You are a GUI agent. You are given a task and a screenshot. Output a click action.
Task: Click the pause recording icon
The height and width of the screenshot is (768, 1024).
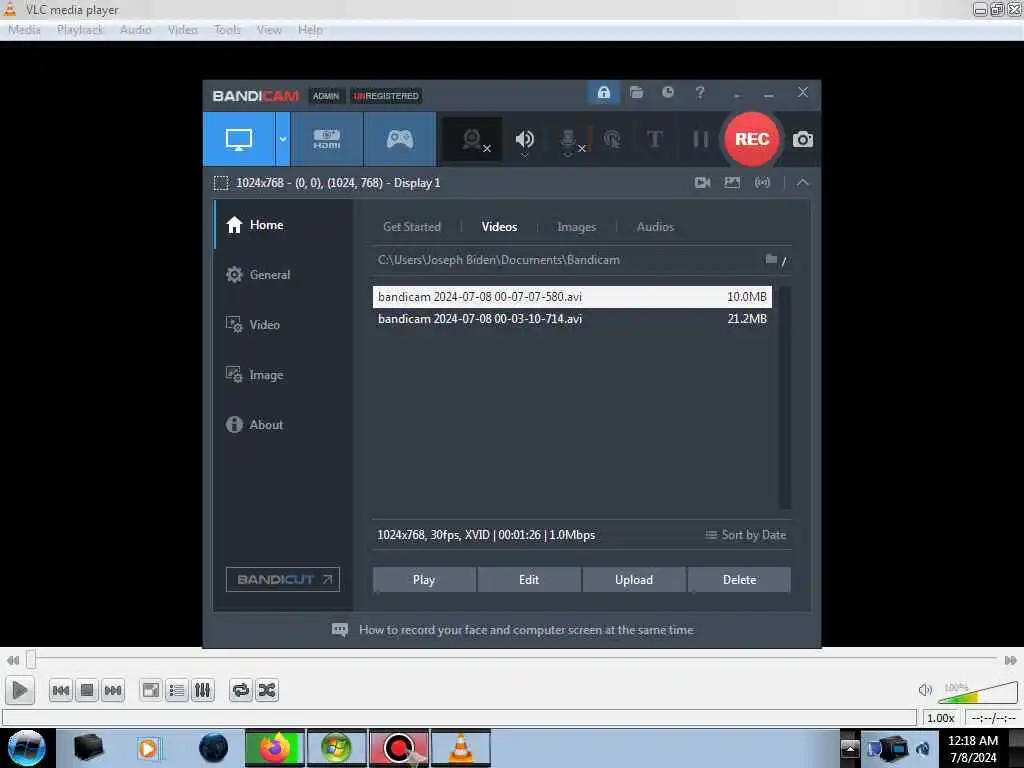point(700,139)
